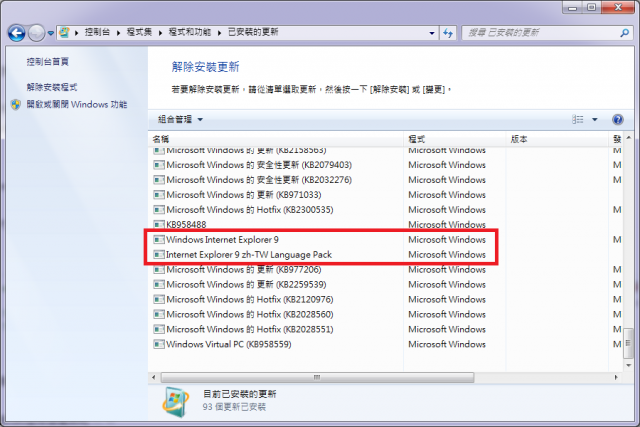
Task: Open the view options dropdown arrow
Action: pos(595,120)
